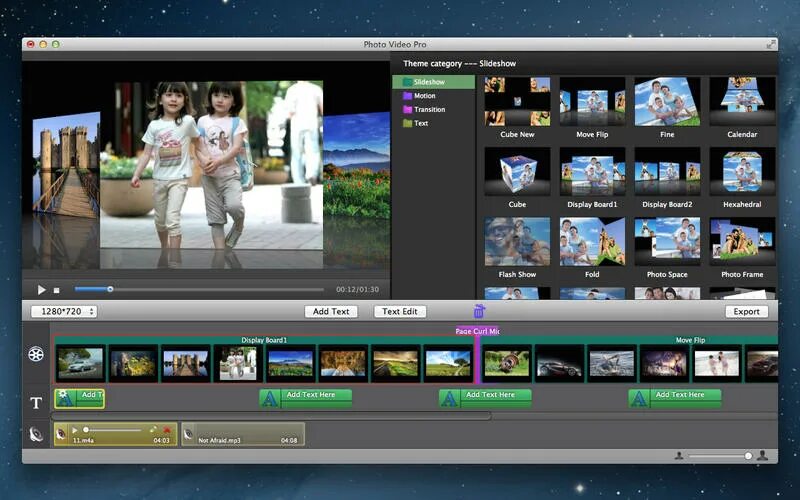The height and width of the screenshot is (500, 800).
Task: Click the large person zoom-in icon
Action: (762, 455)
